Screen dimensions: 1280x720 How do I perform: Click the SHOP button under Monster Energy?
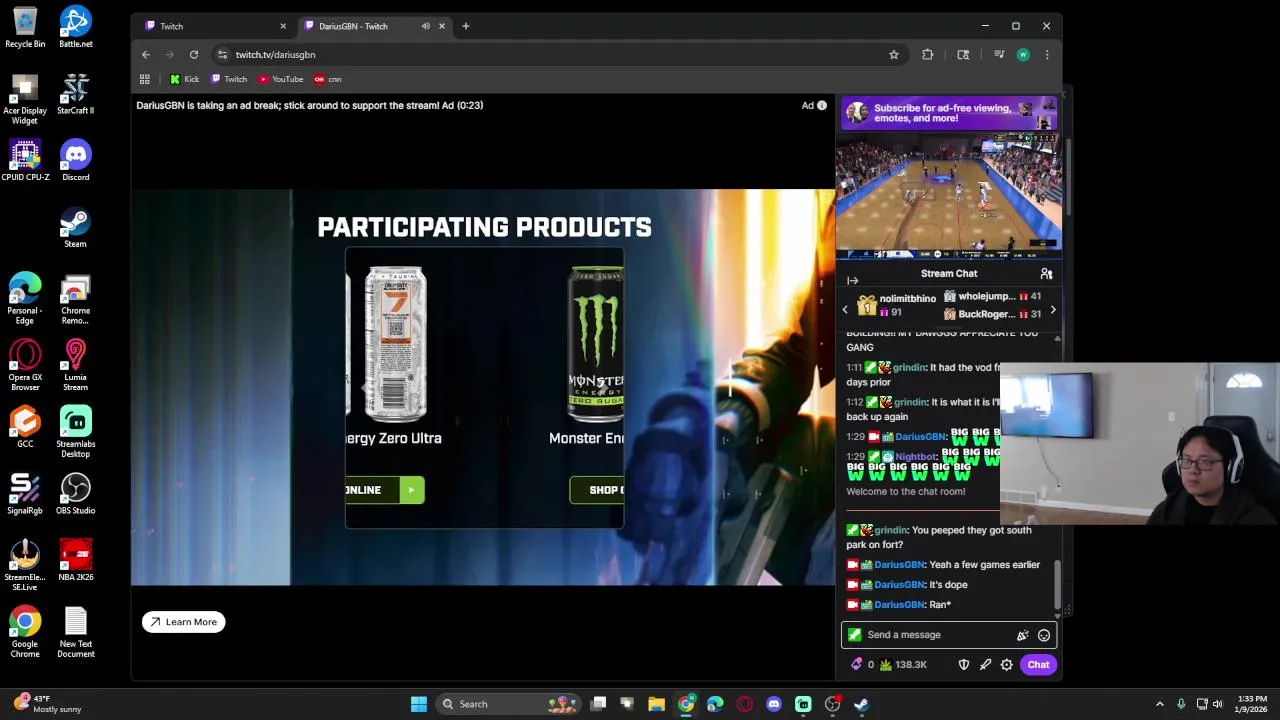(597, 490)
